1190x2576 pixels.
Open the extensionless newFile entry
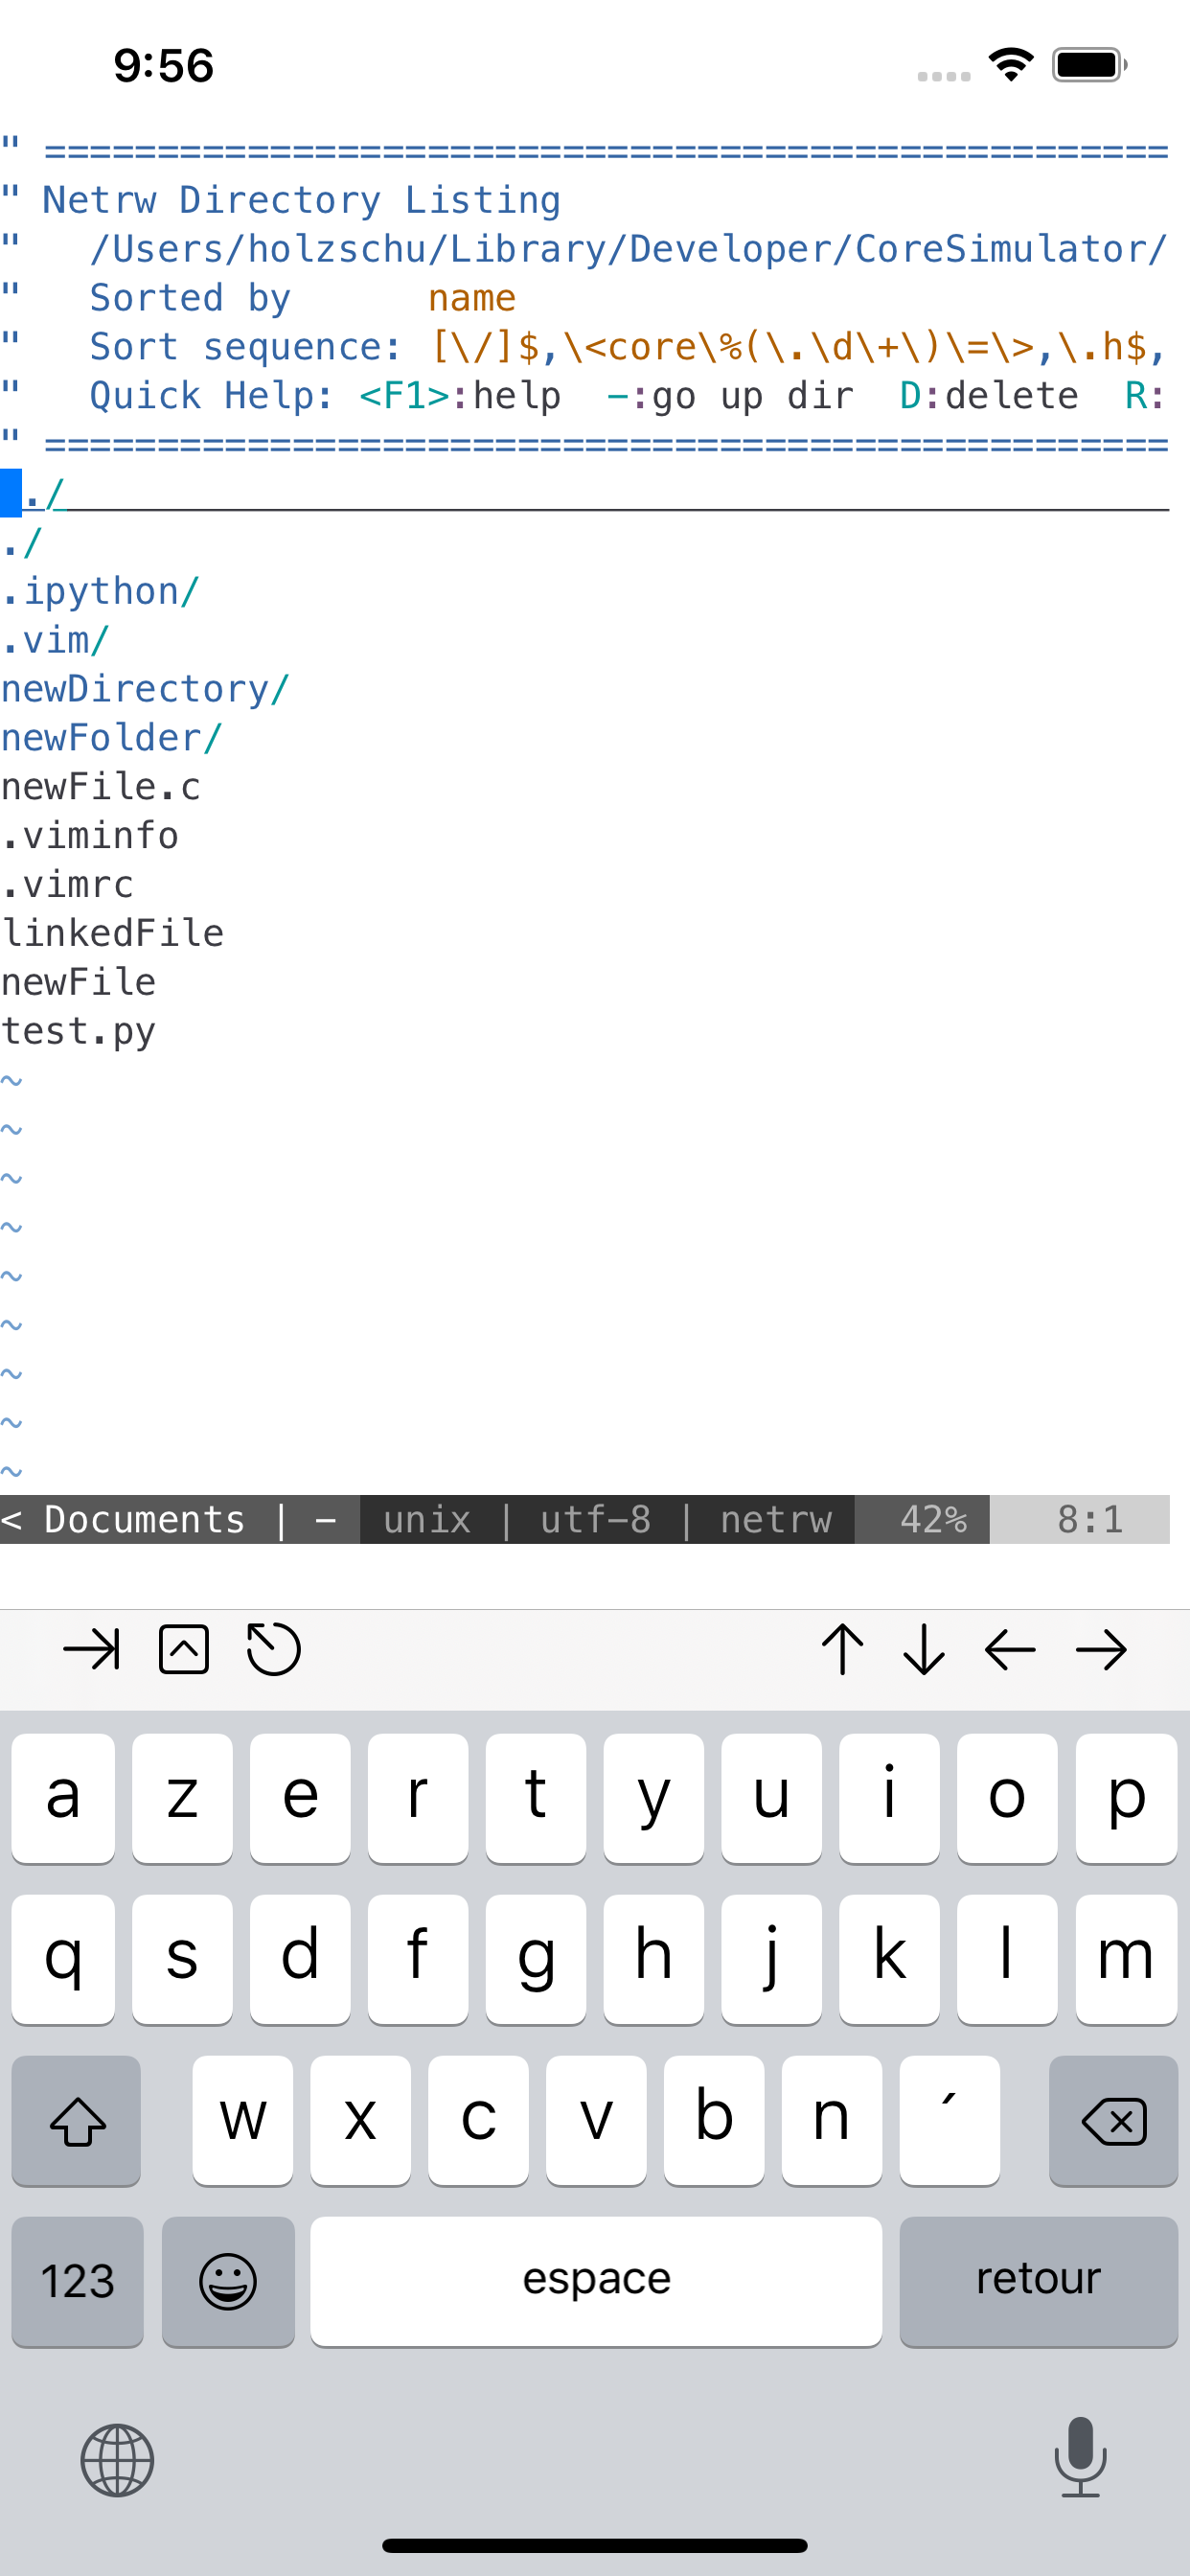point(78,983)
